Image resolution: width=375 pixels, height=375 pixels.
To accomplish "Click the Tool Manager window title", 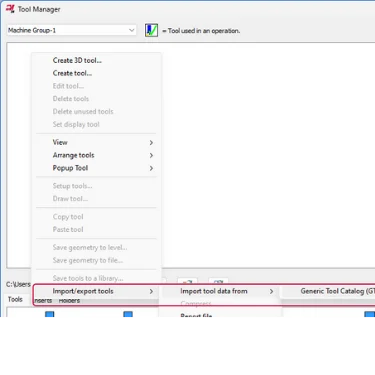I will [x=39, y=9].
